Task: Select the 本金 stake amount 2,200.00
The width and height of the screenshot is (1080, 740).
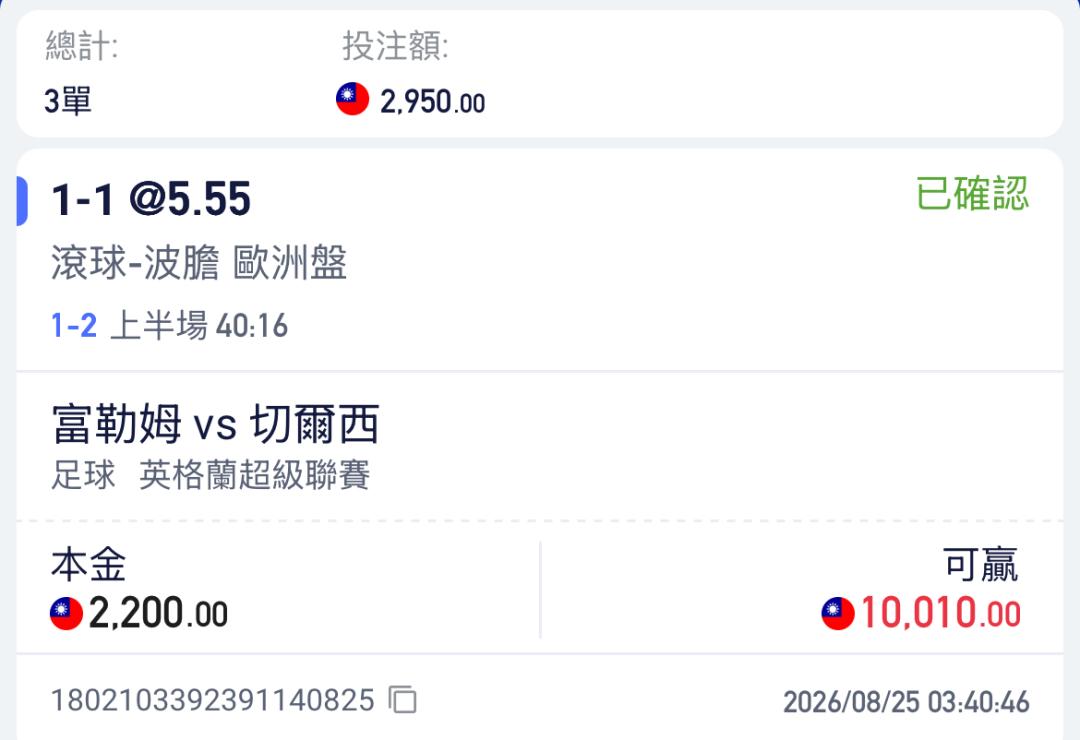Action: [x=158, y=613]
